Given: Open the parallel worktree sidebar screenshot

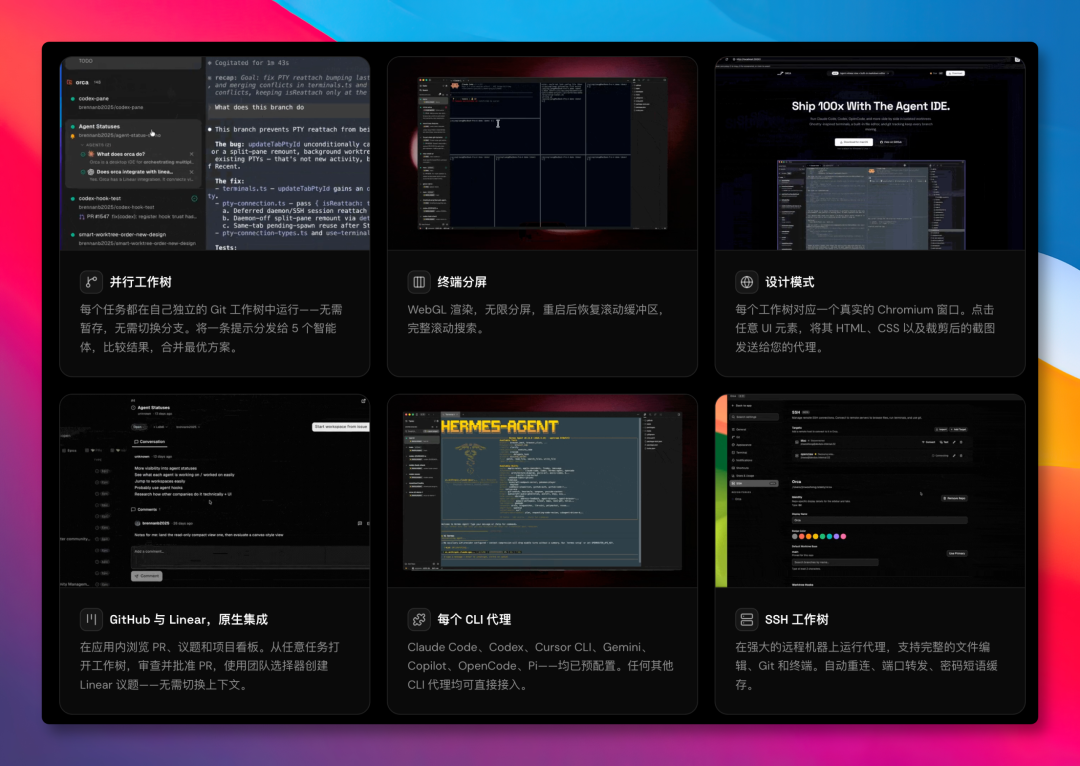Looking at the screenshot, I should click(x=215, y=153).
